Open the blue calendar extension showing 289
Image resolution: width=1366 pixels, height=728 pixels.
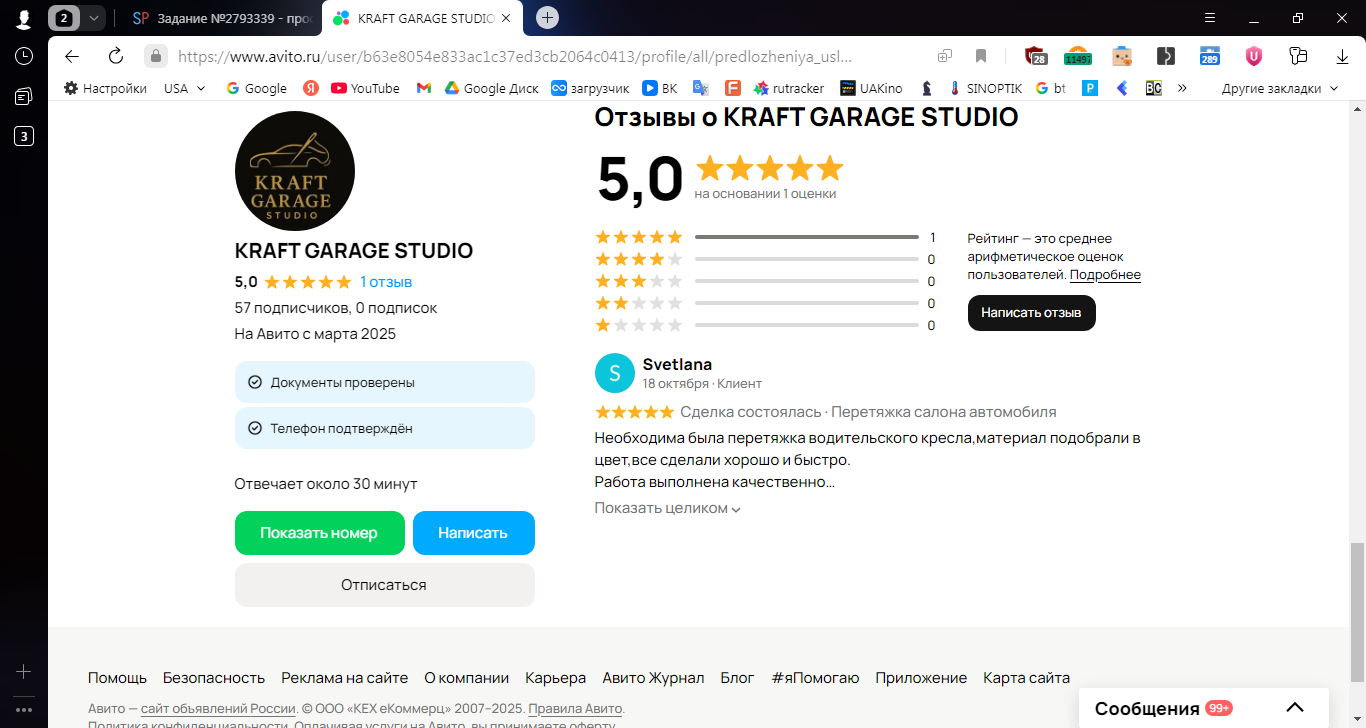point(1210,56)
